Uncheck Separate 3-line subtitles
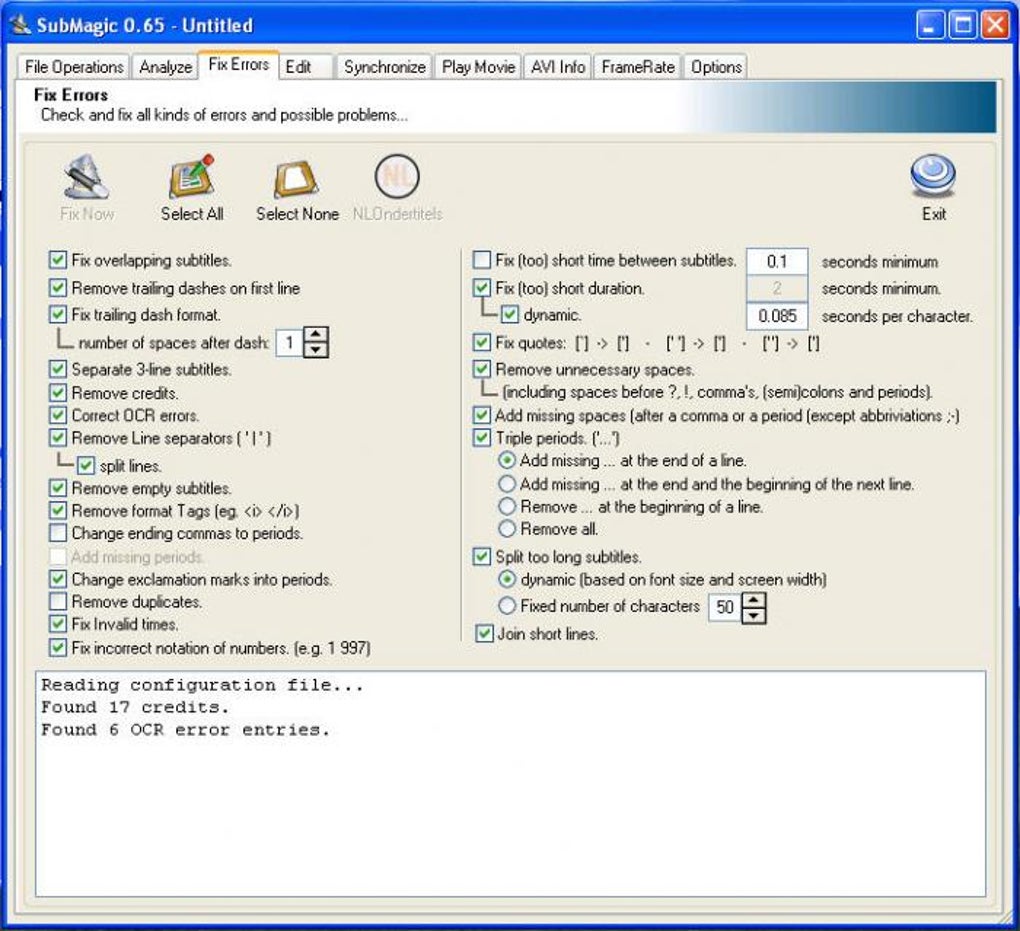This screenshot has height=931, width=1020. [x=58, y=369]
